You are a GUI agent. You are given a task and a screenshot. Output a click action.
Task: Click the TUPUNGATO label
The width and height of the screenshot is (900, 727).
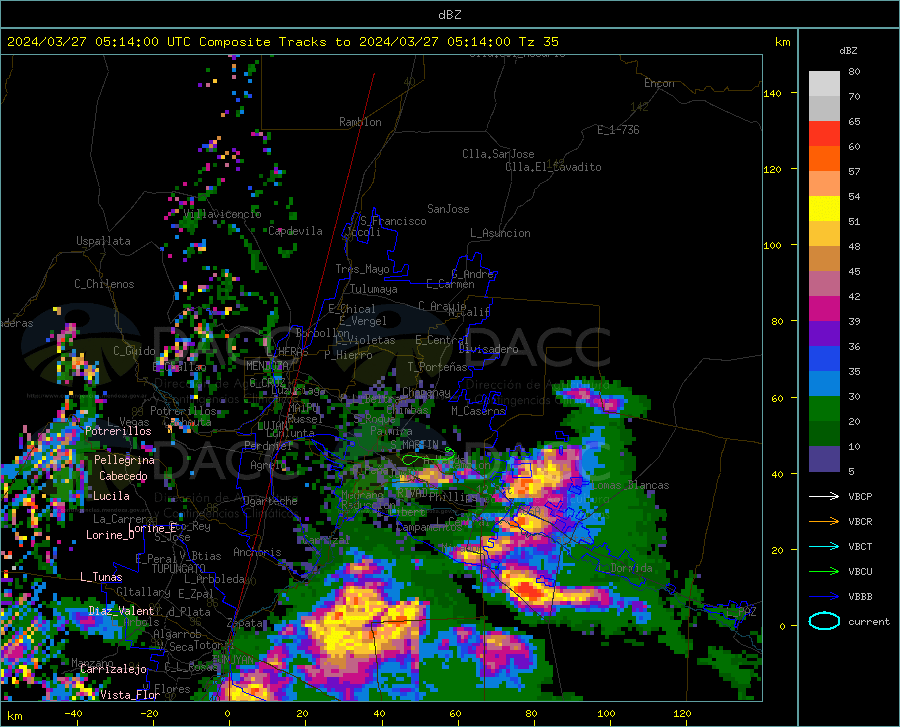(x=179, y=569)
